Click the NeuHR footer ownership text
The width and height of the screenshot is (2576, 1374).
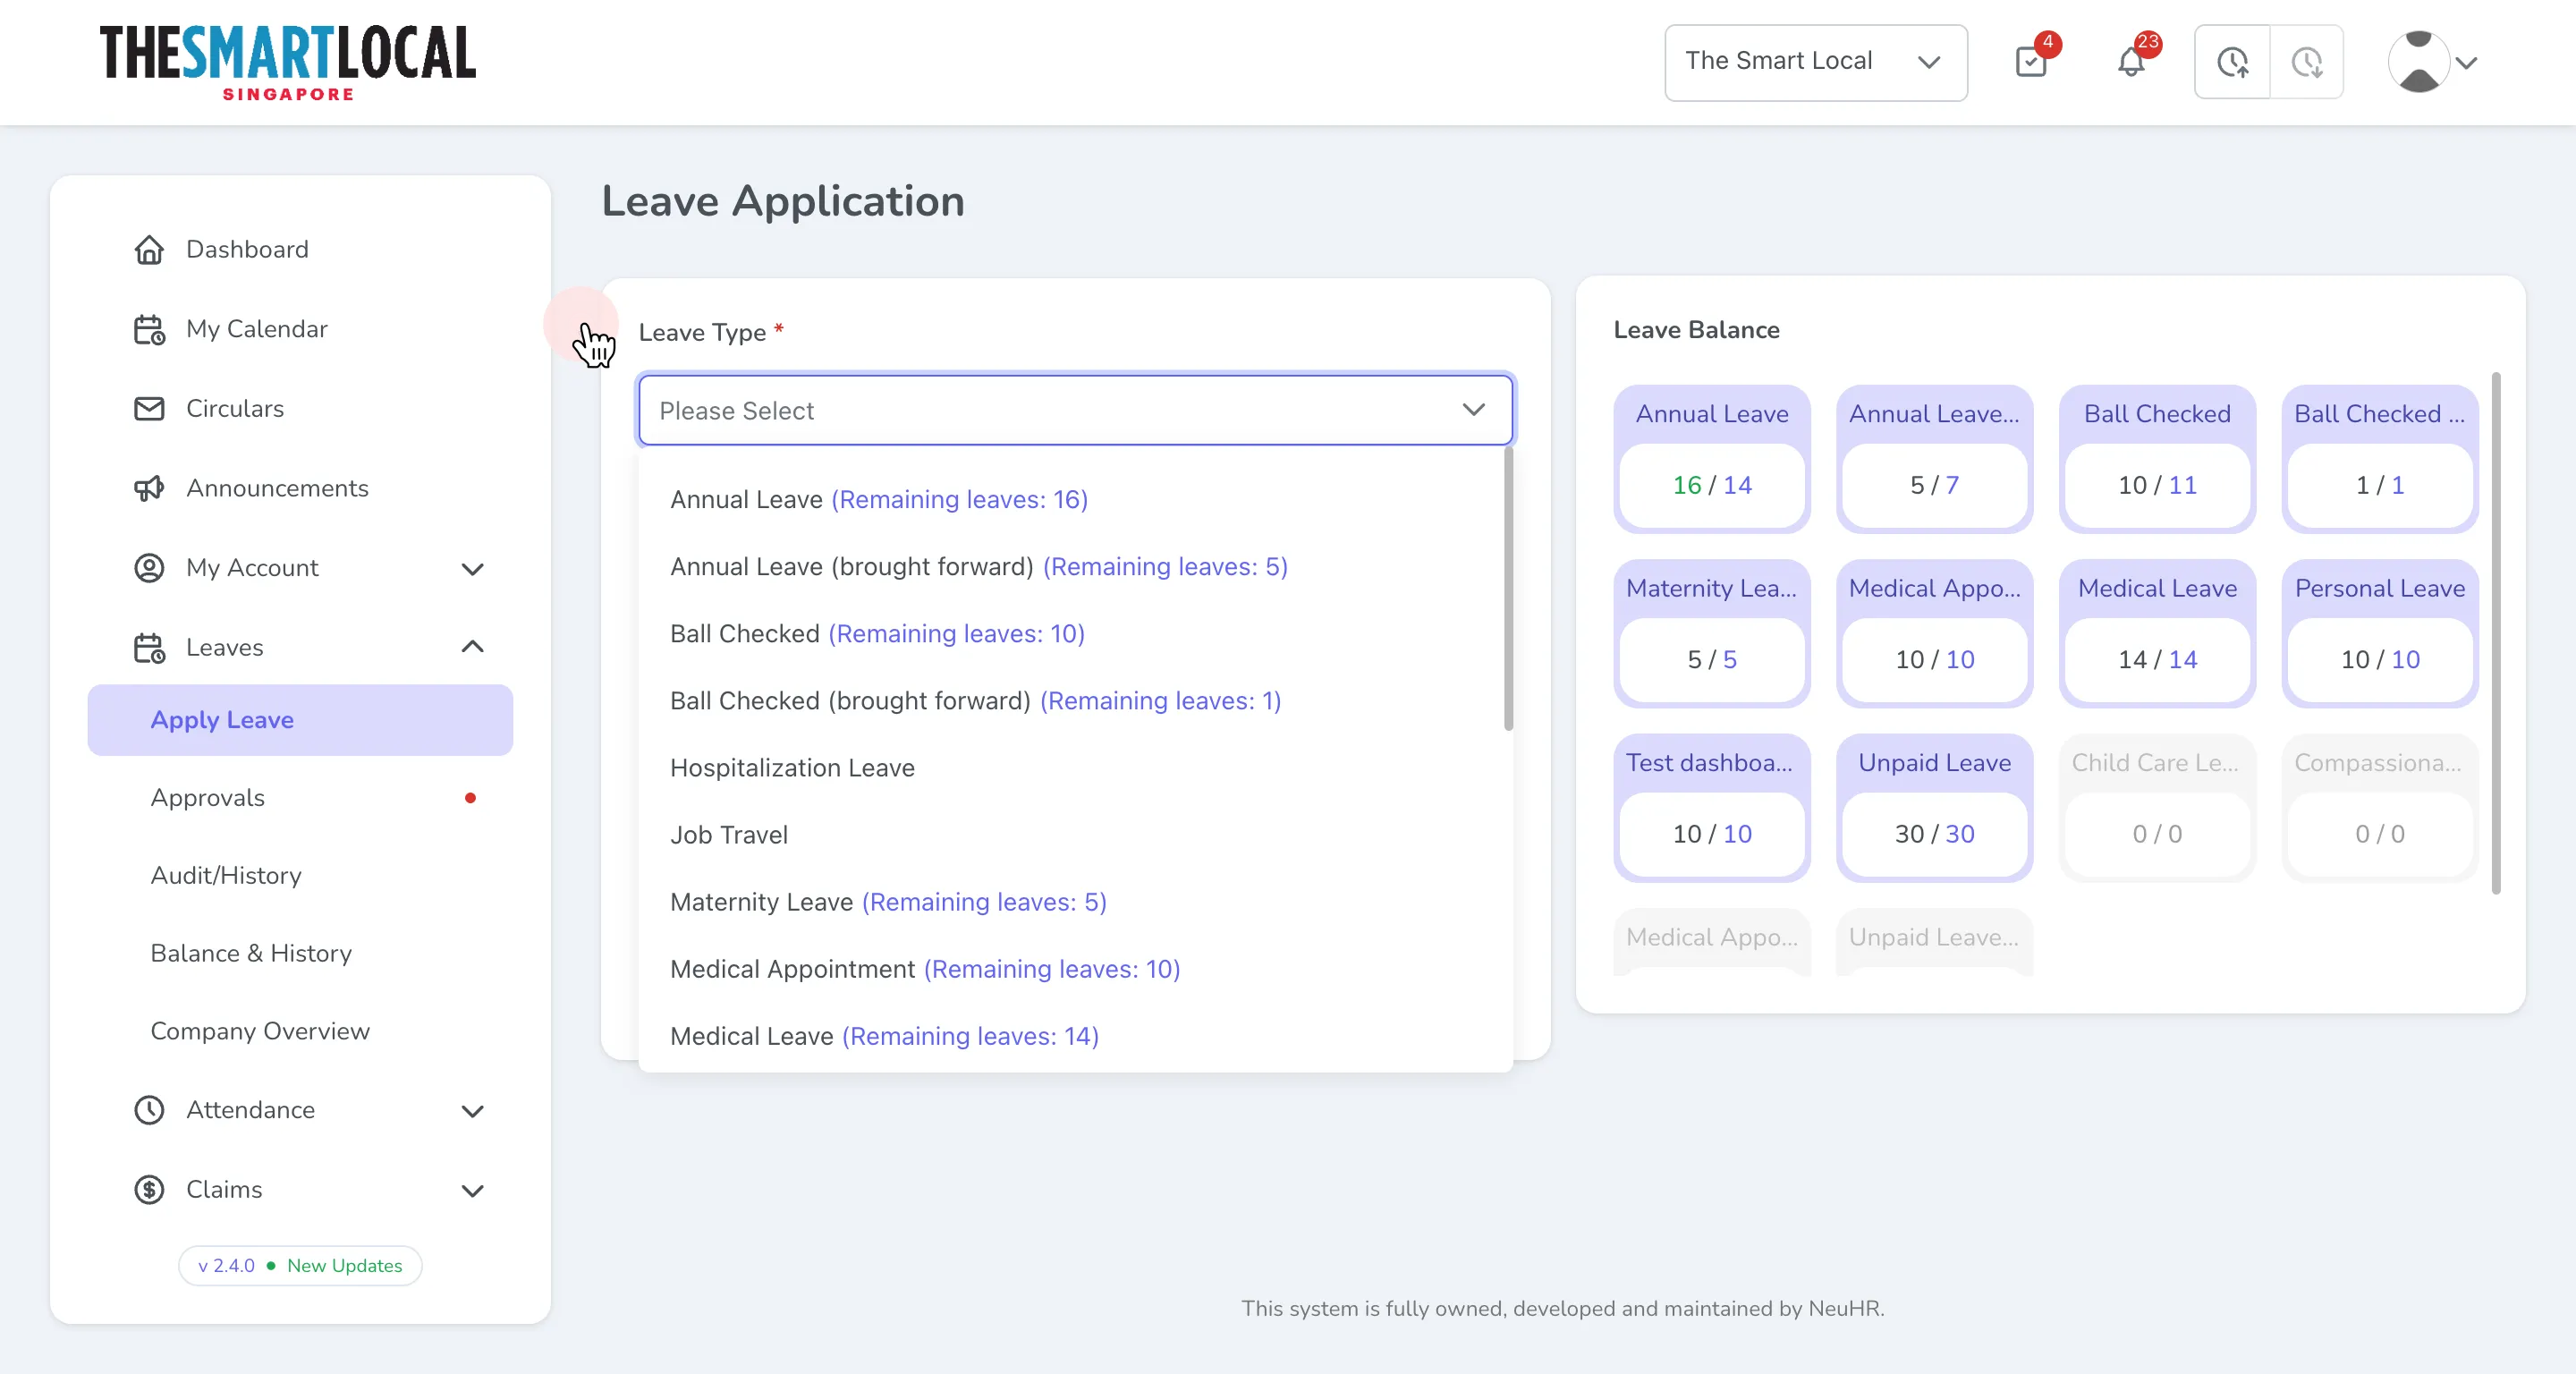1562,1308
